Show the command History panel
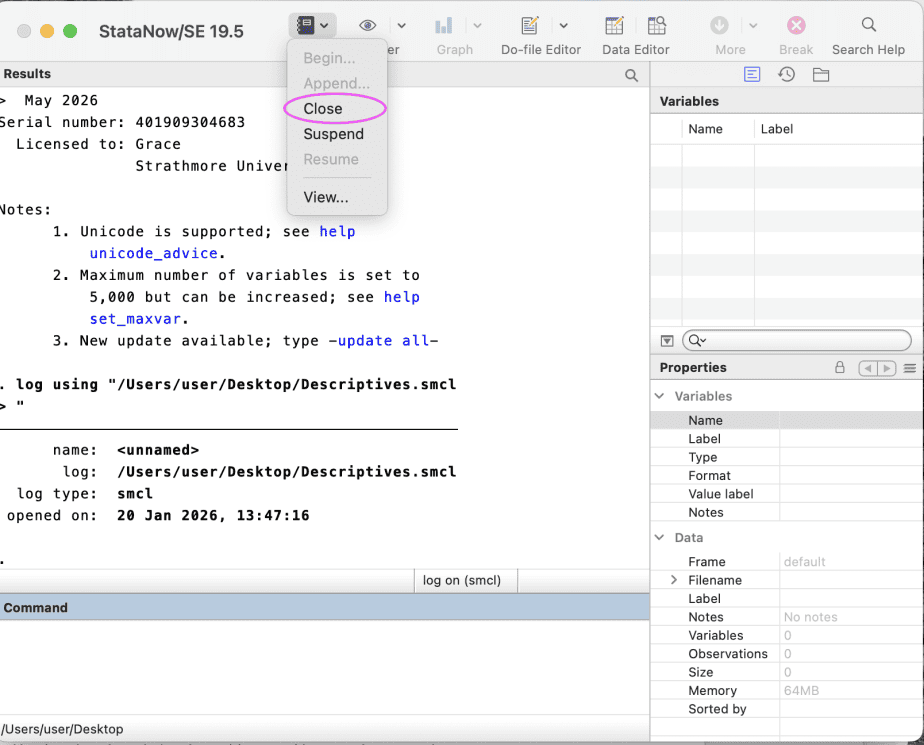This screenshot has width=924, height=745. [787, 75]
